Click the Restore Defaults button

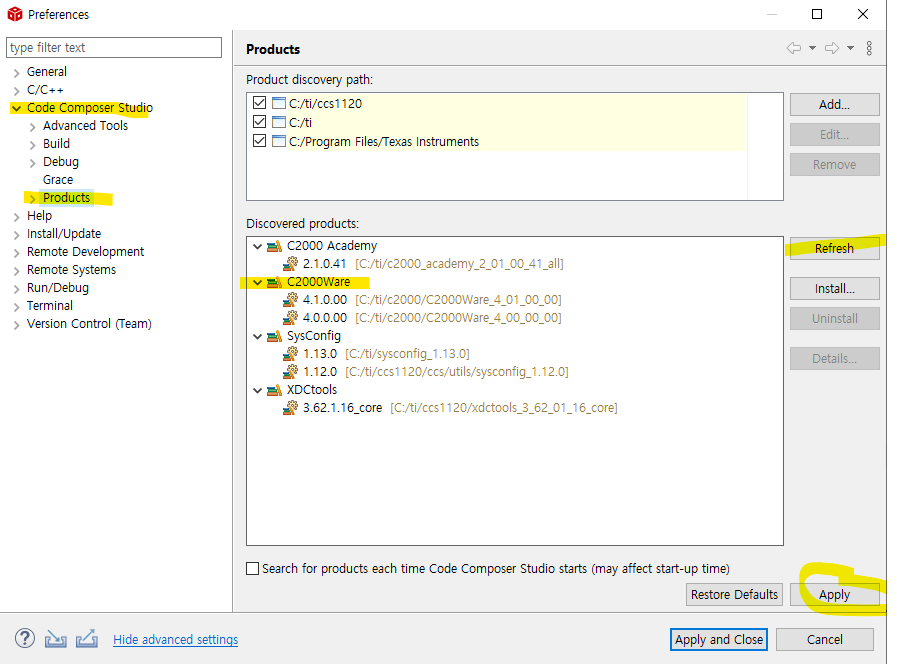[x=735, y=595]
